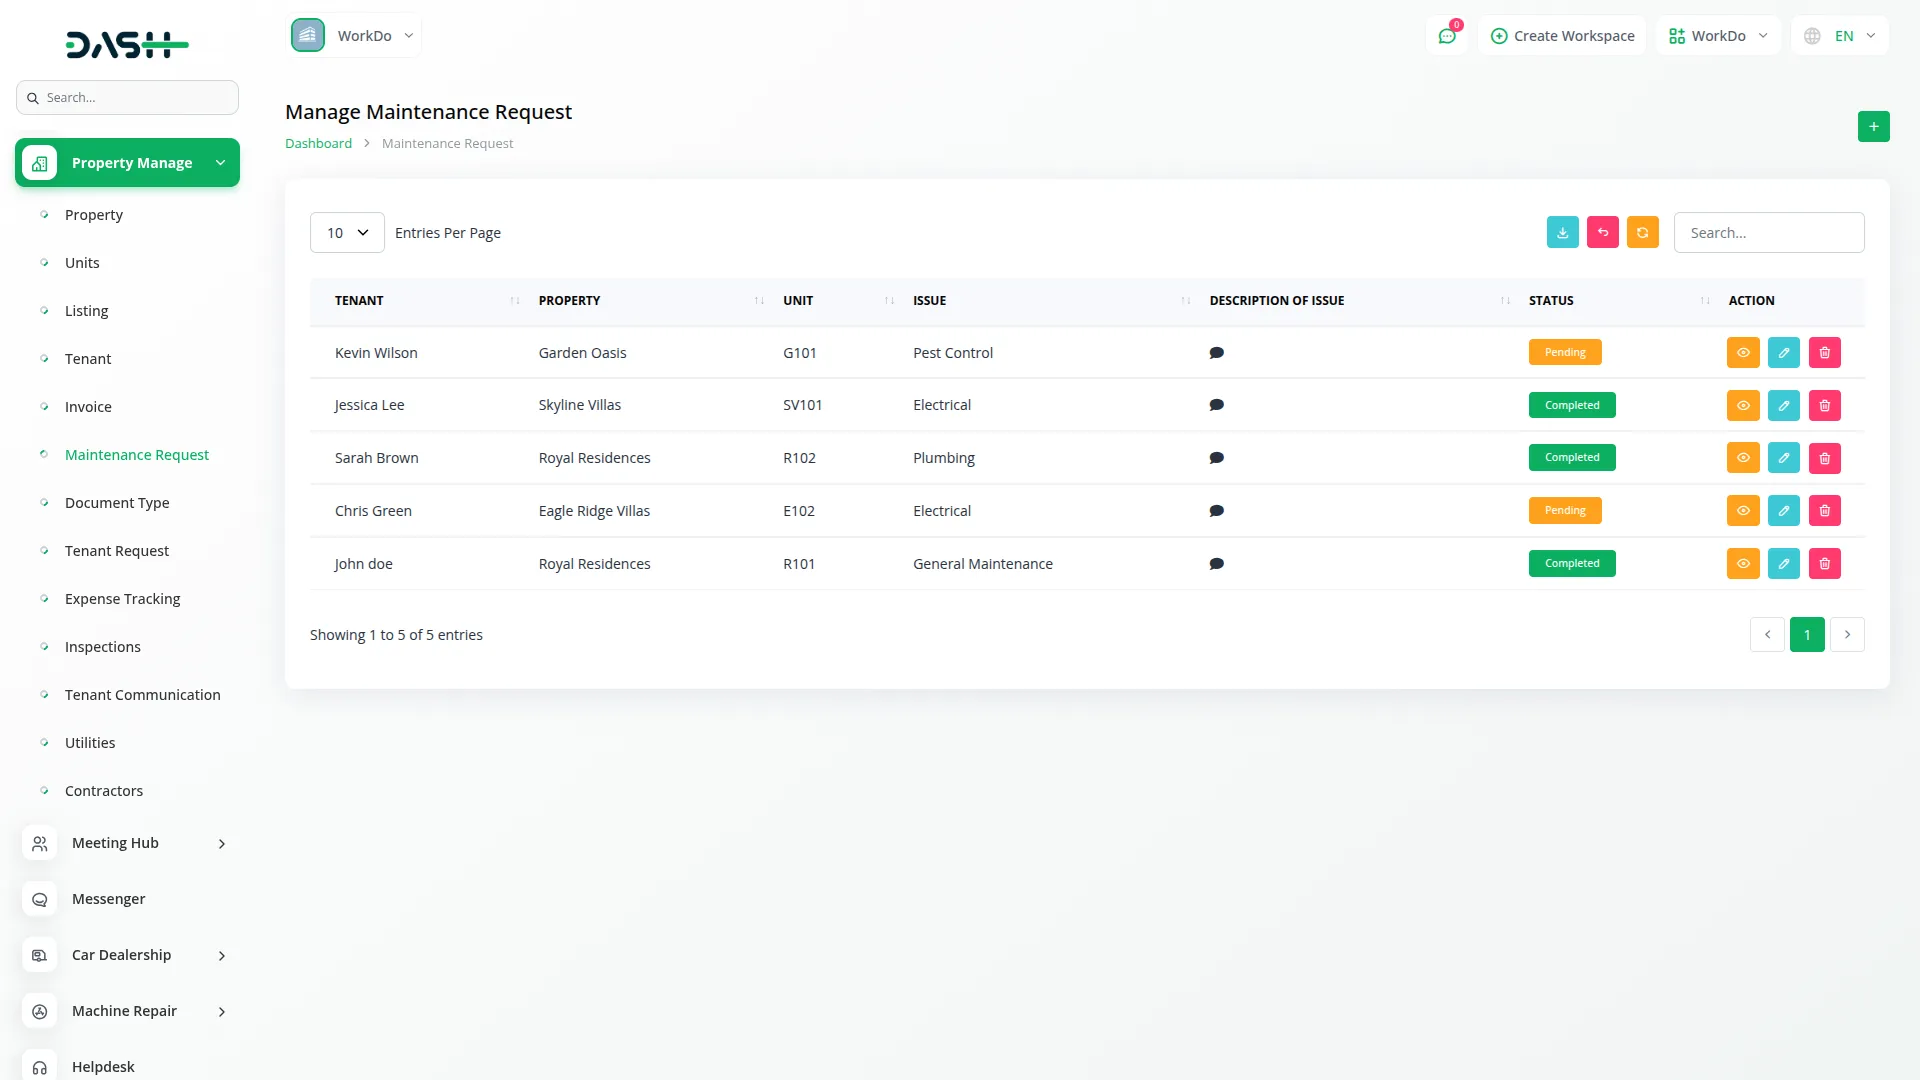Click the Create Workspace button
The height and width of the screenshot is (1080, 1920).
coord(1562,36)
